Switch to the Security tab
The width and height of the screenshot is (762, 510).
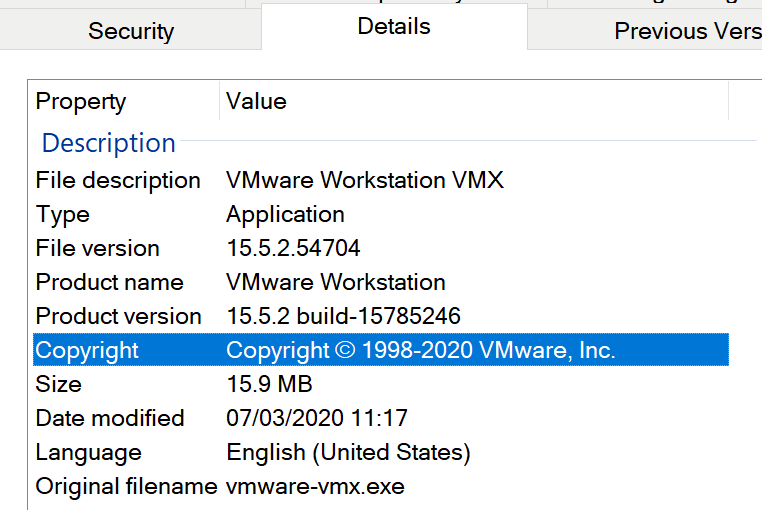coord(131,31)
